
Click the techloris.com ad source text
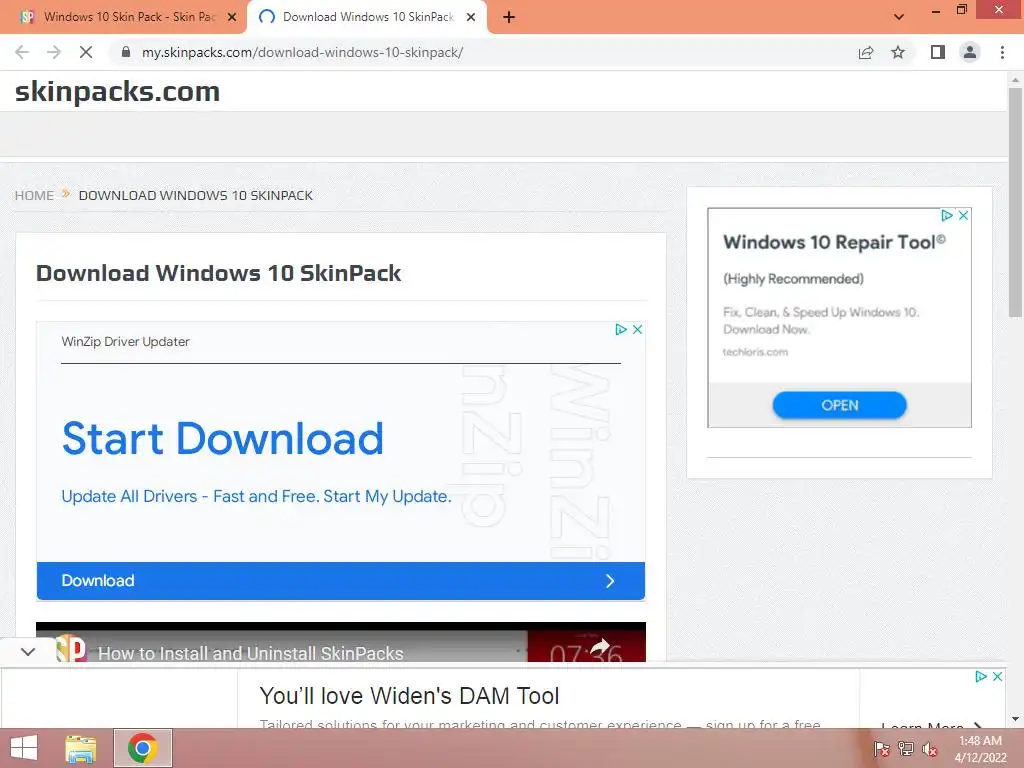point(755,352)
